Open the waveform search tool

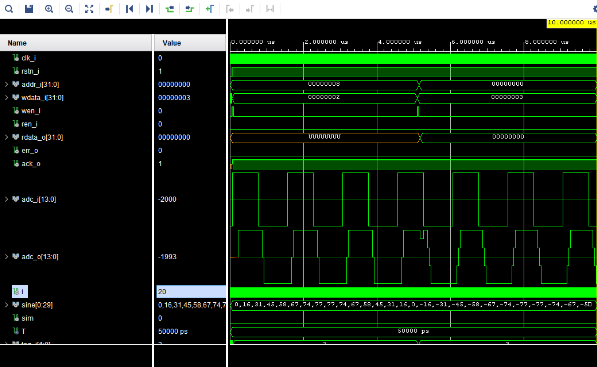pos(9,9)
